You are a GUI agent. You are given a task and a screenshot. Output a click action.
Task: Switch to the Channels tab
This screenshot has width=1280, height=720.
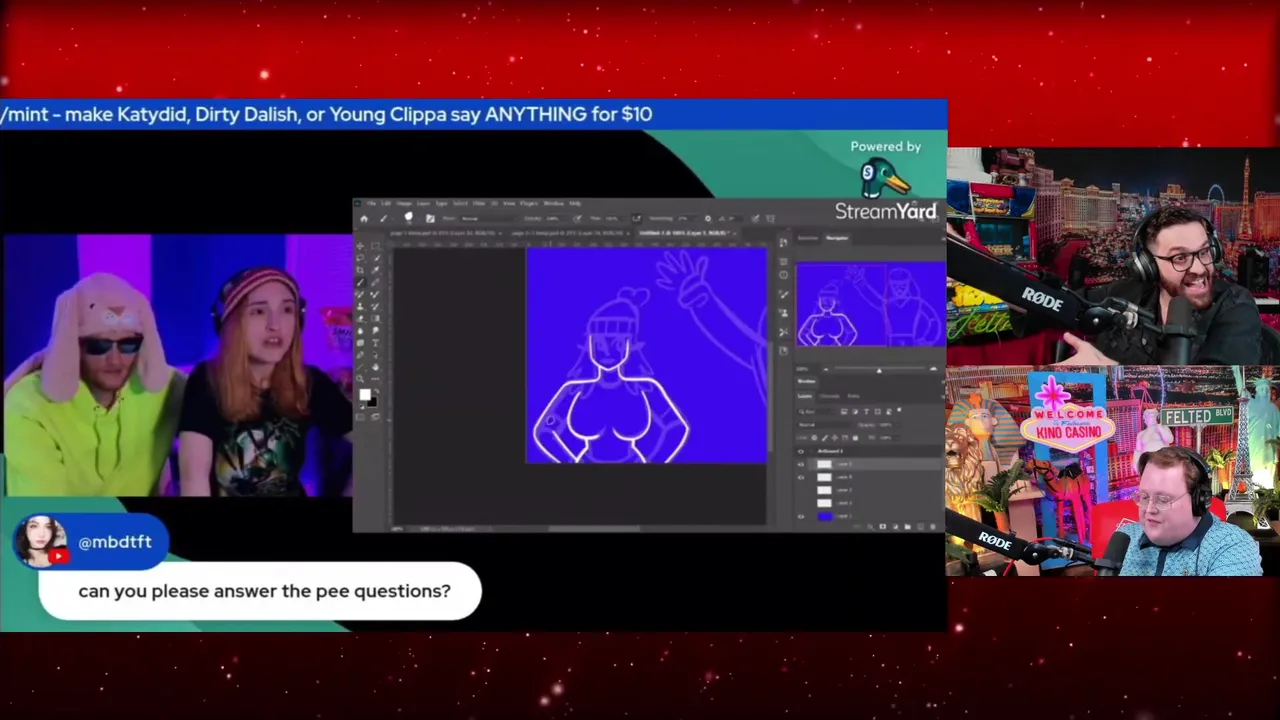(829, 396)
